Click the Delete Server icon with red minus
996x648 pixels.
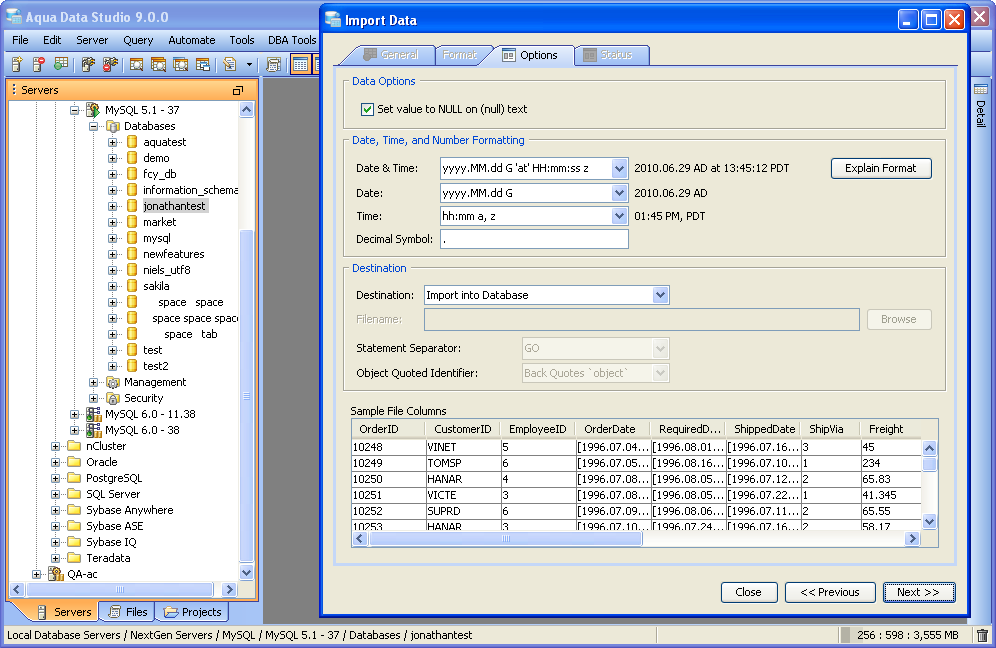coord(38,64)
